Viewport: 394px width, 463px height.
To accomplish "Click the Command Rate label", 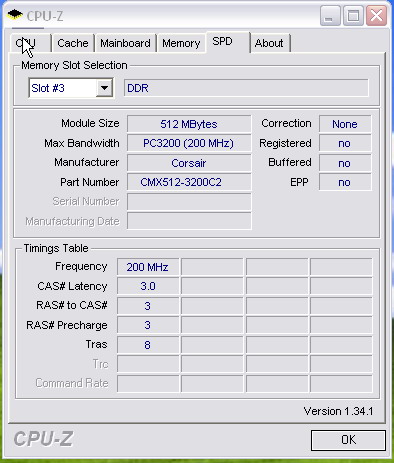I will pos(72,383).
